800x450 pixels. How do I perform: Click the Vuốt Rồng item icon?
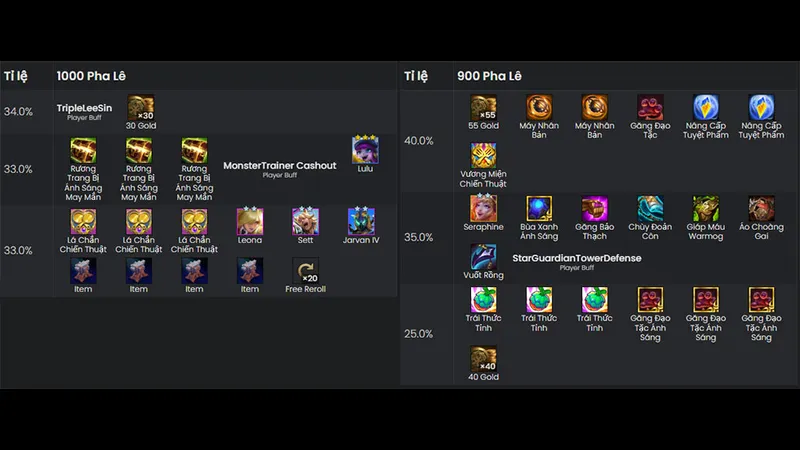point(483,257)
